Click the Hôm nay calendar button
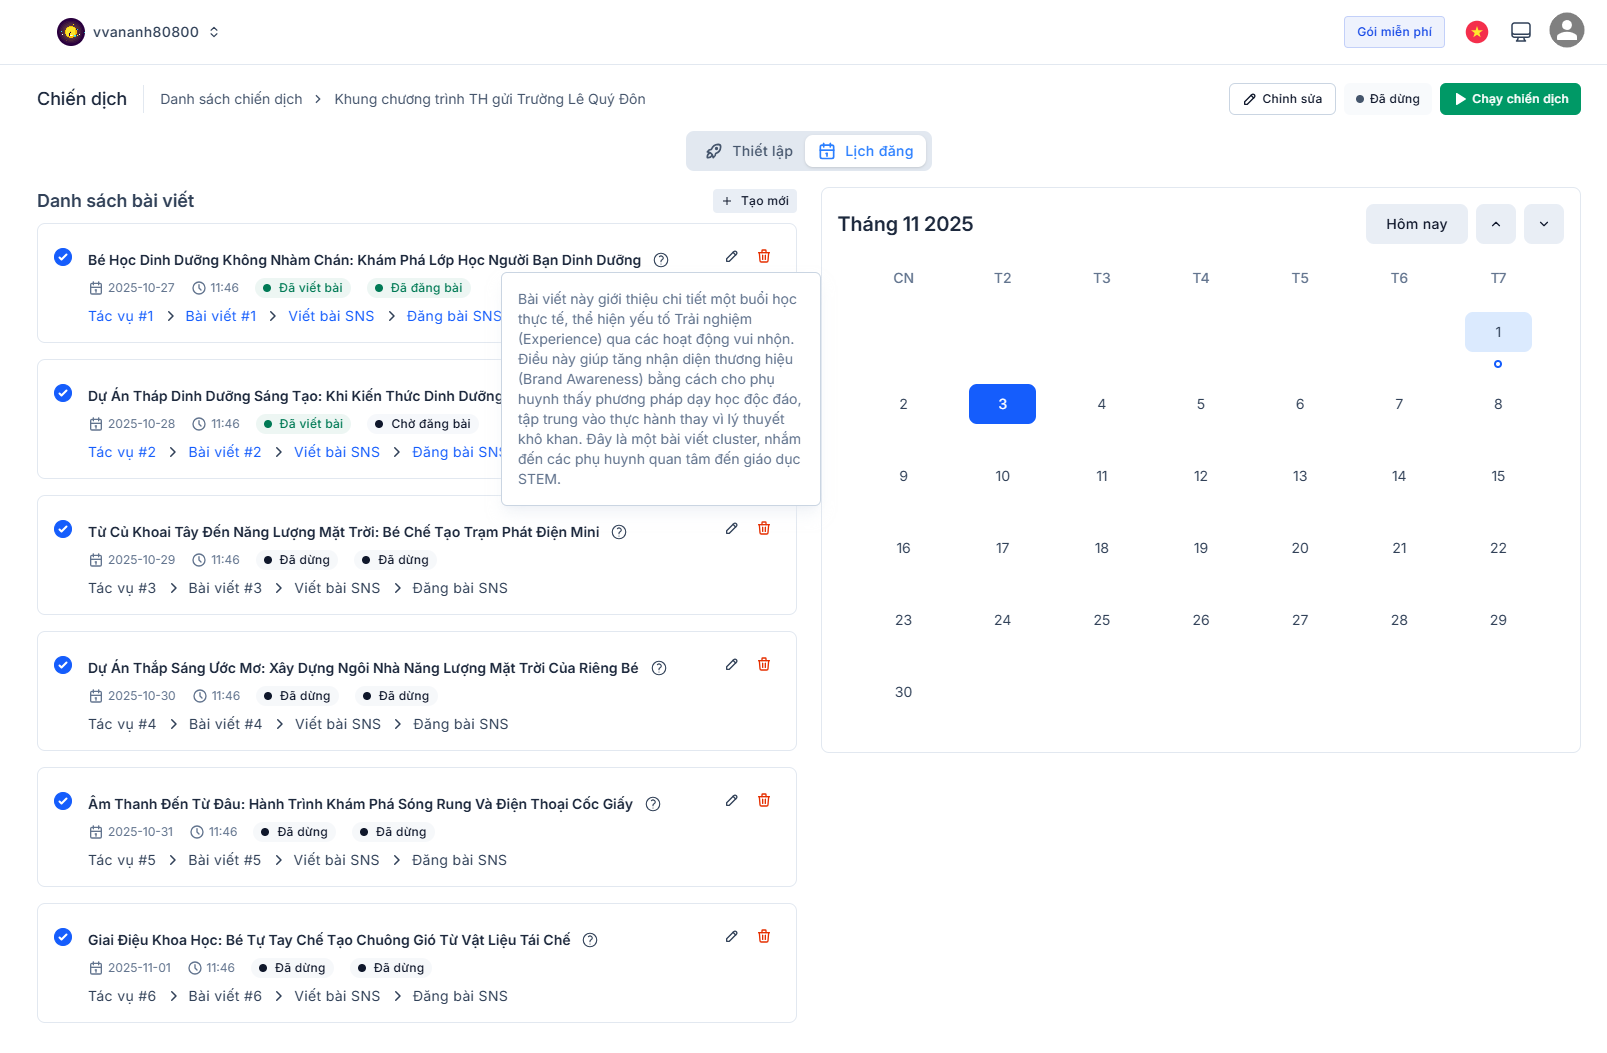The height and width of the screenshot is (1053, 1607). pyautogui.click(x=1416, y=224)
